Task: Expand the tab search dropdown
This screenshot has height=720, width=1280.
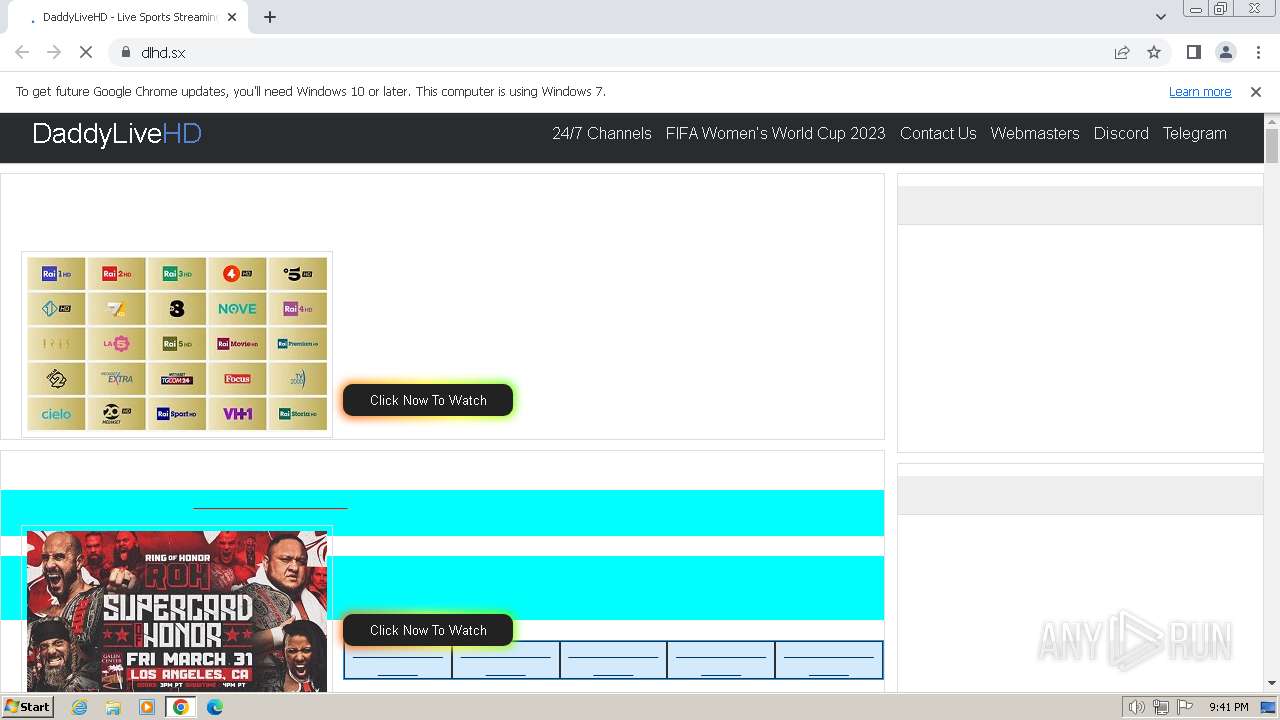Action: [1161, 17]
